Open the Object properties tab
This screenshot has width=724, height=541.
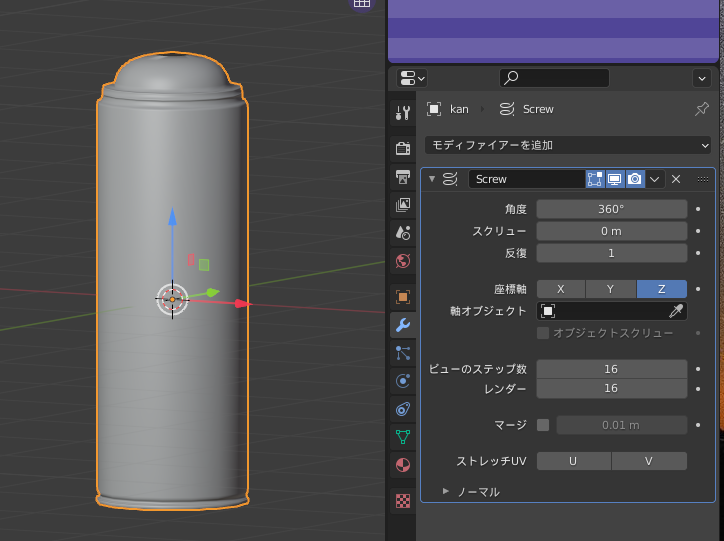[403, 297]
